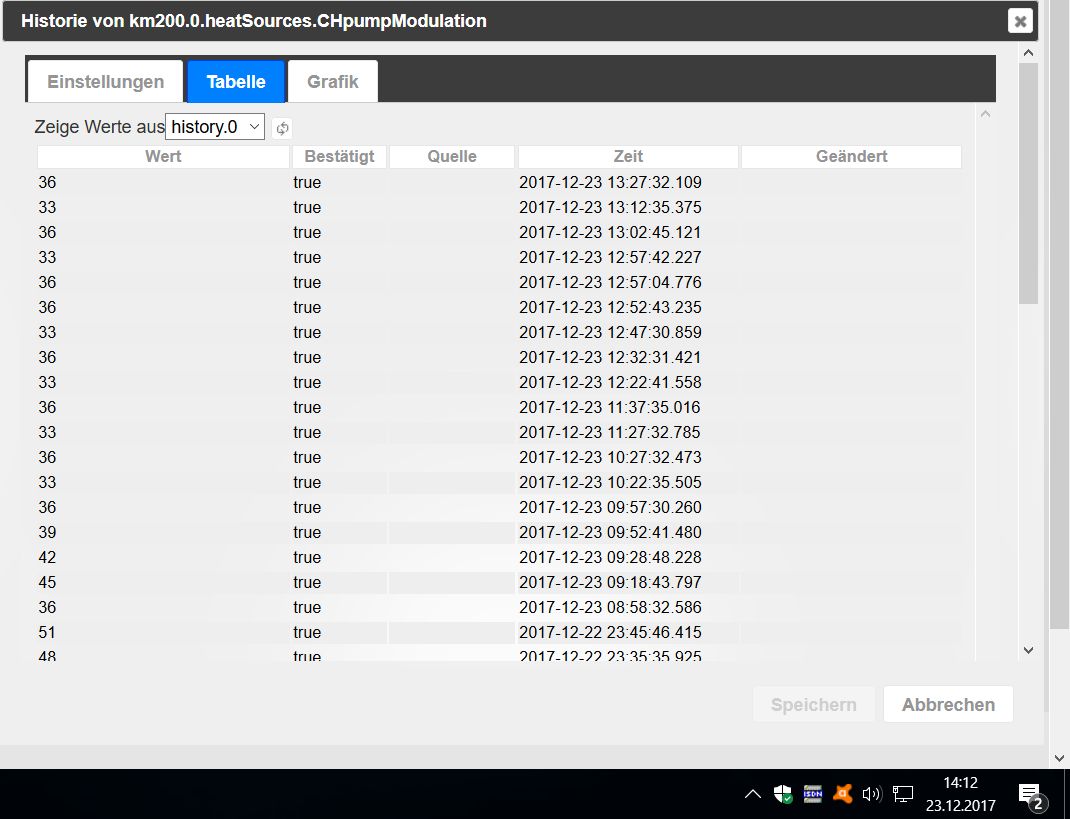Open the Avast antivirus tray icon

tap(843, 794)
